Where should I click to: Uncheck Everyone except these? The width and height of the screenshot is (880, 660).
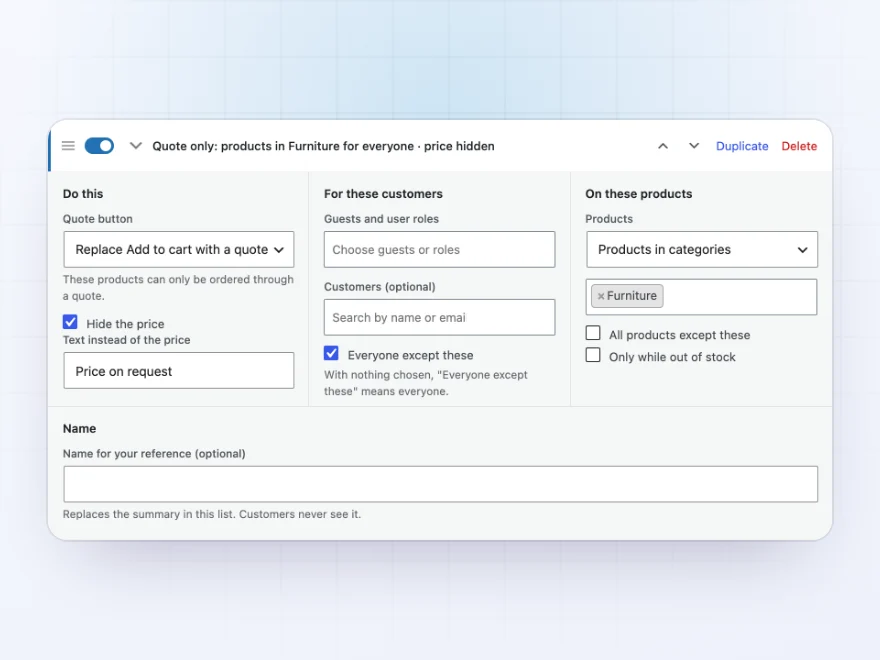point(331,353)
